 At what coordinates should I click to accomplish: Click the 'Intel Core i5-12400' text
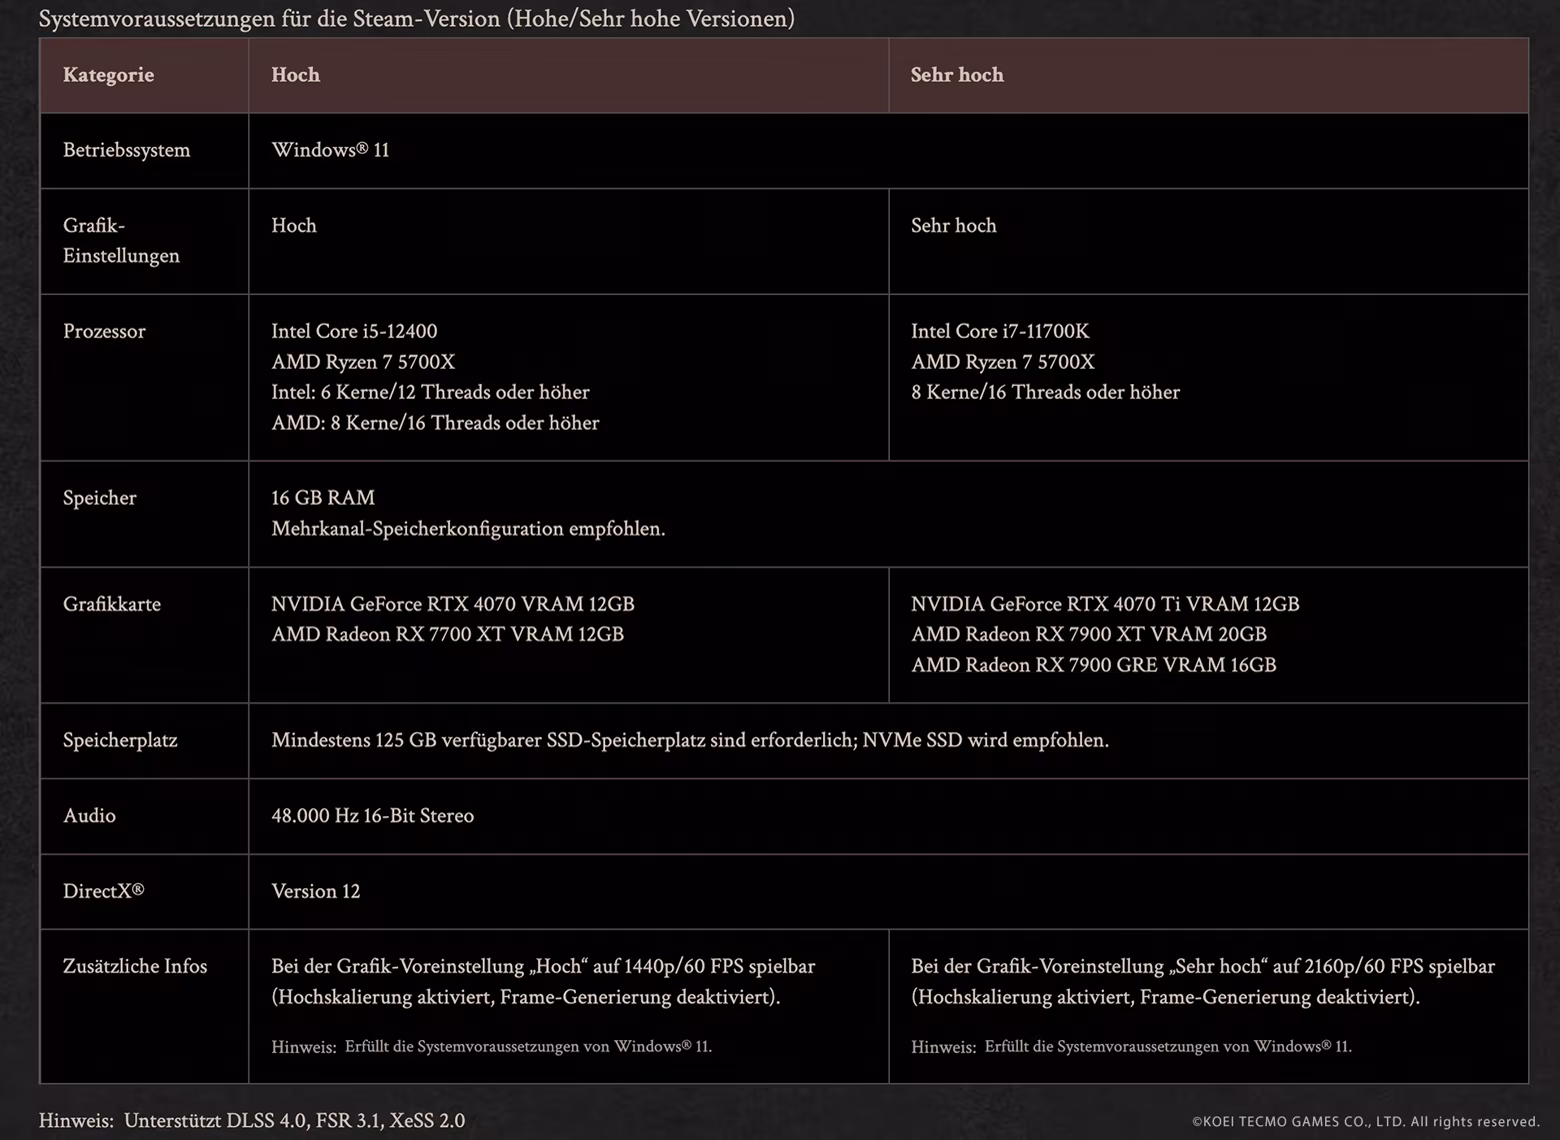(x=354, y=331)
